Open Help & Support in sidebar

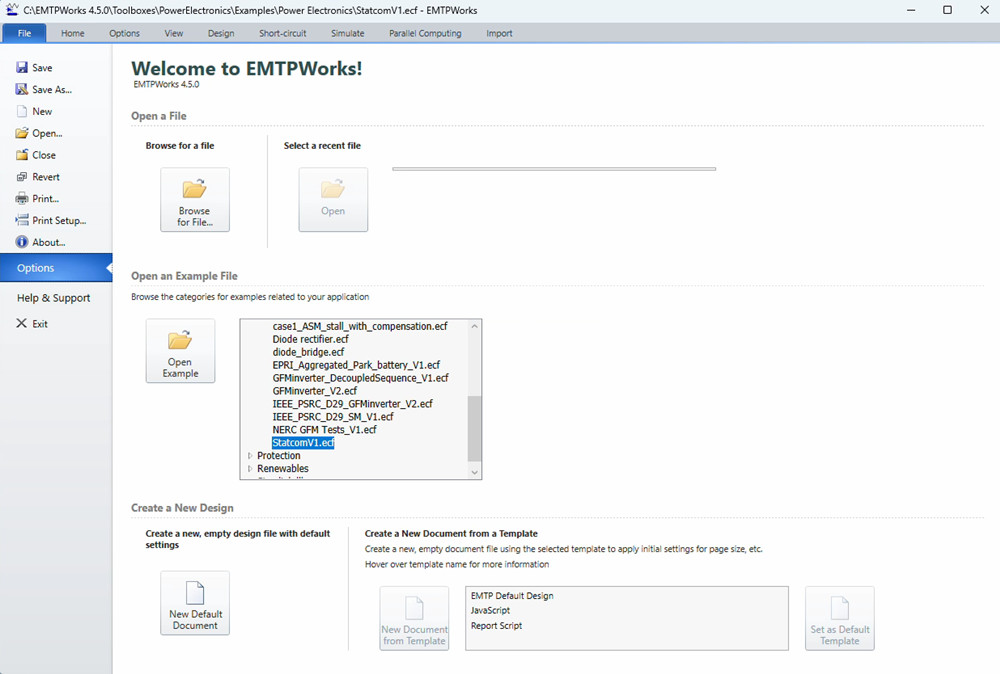click(x=54, y=298)
